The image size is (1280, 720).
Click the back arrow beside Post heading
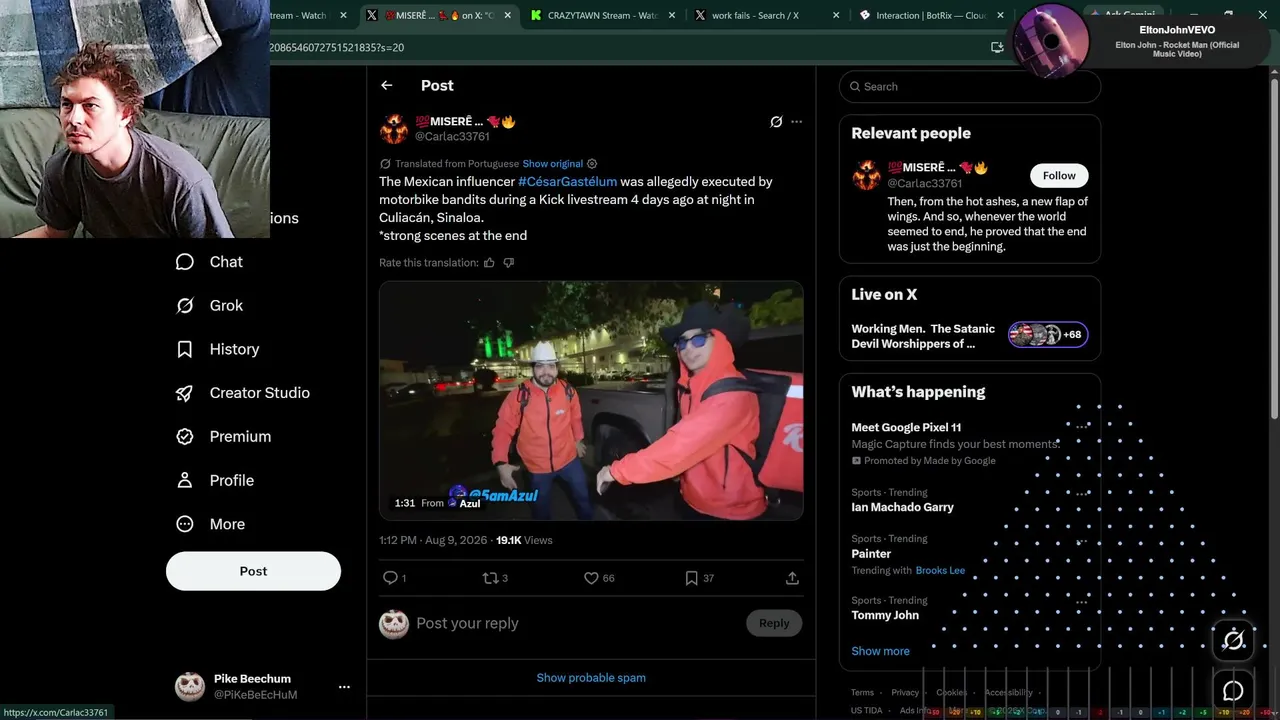387,86
